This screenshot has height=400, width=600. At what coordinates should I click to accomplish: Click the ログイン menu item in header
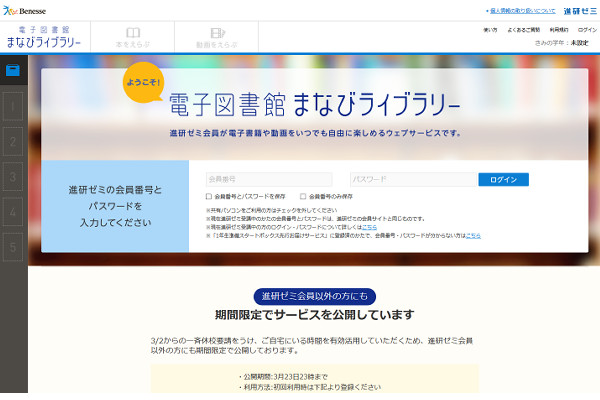(x=587, y=30)
